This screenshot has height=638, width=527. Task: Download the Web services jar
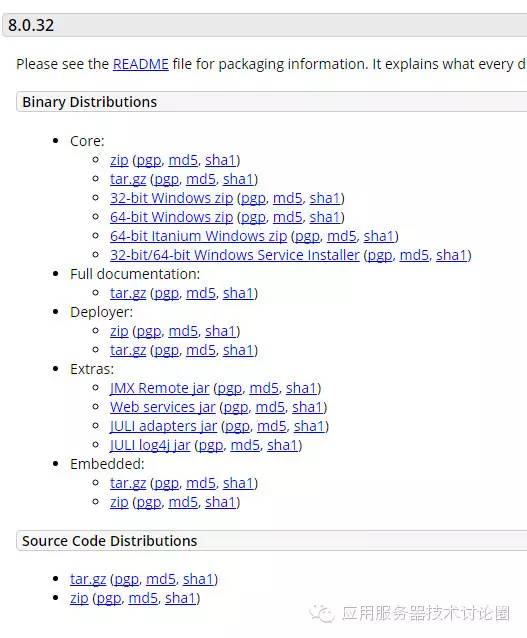163,407
